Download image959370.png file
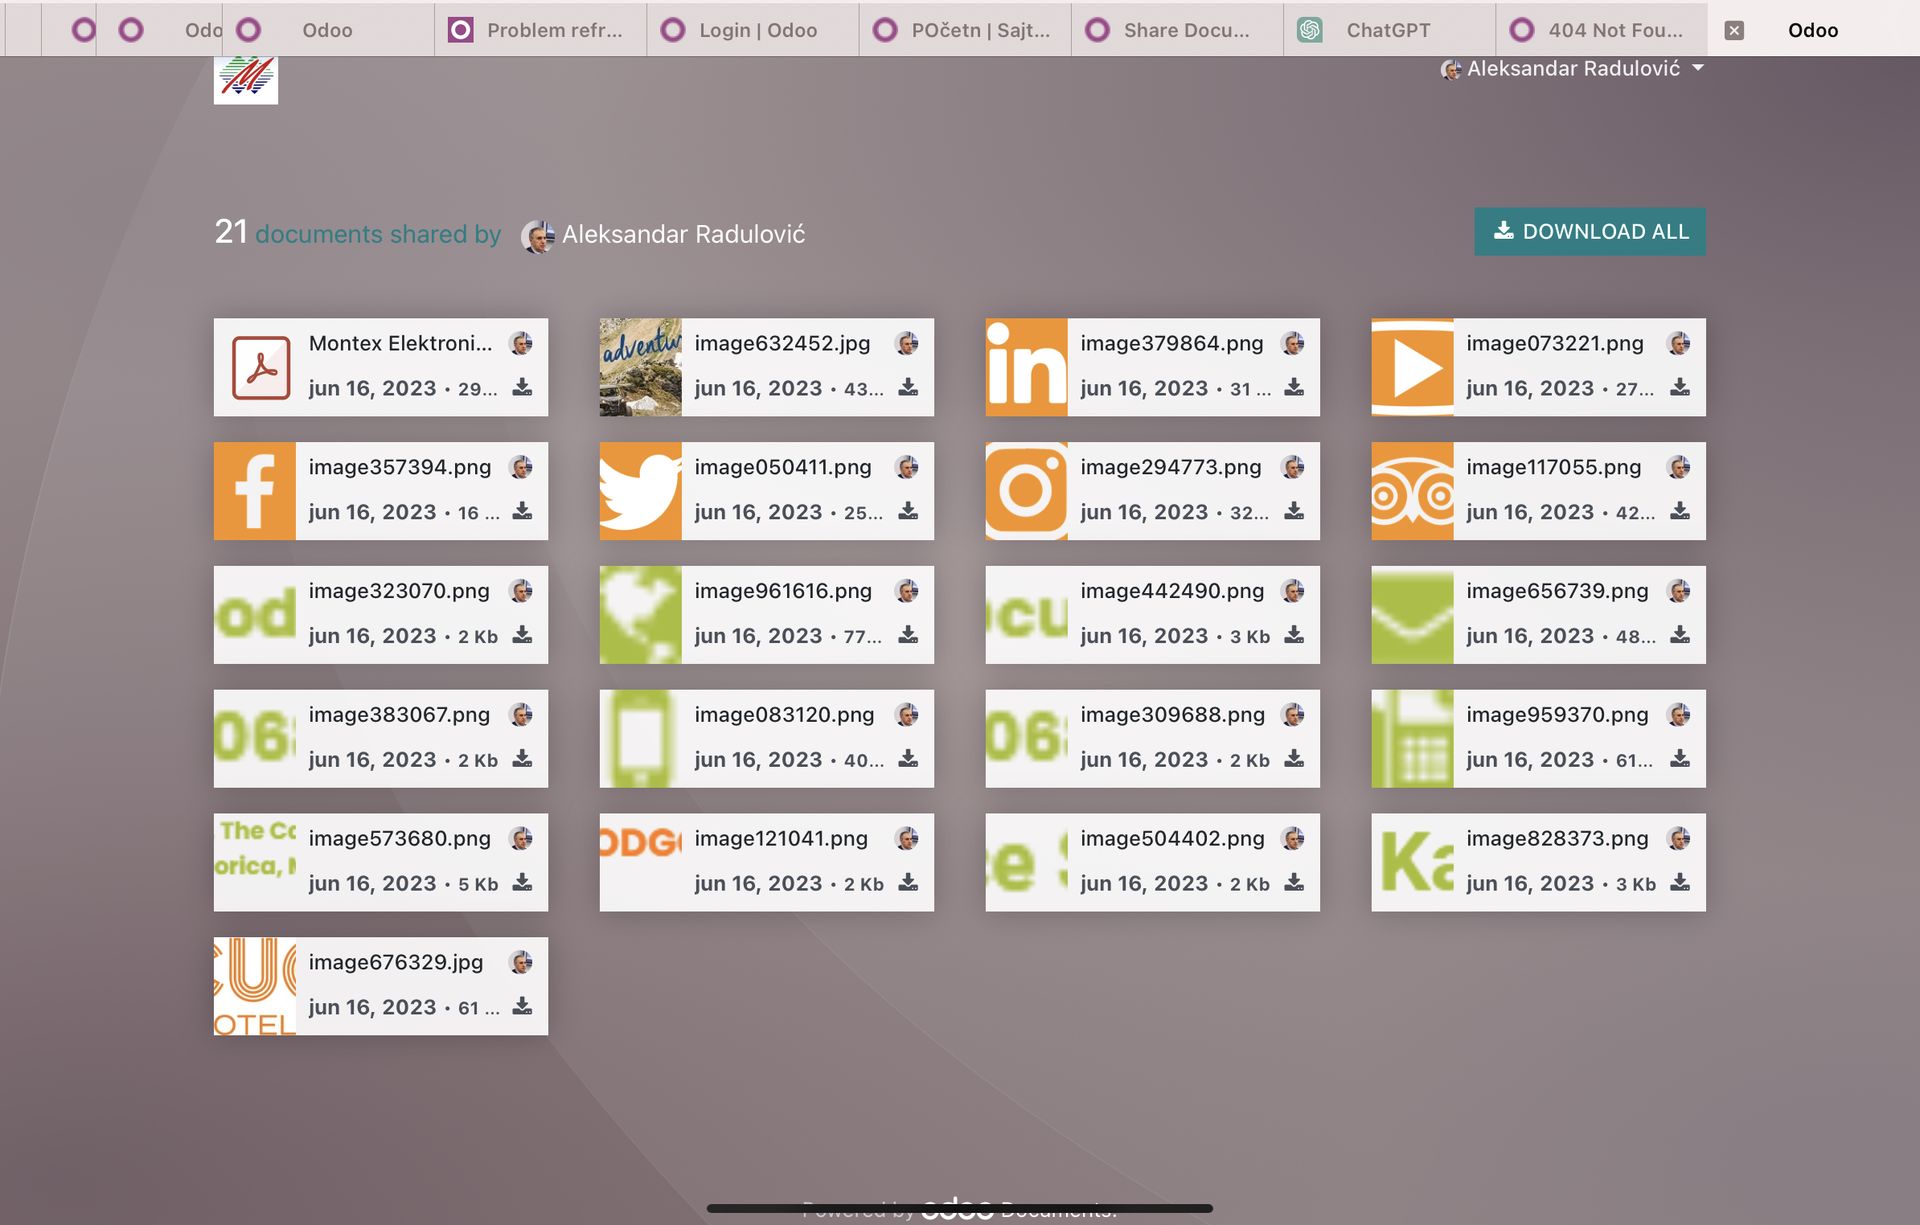The image size is (1920, 1225). coord(1680,759)
